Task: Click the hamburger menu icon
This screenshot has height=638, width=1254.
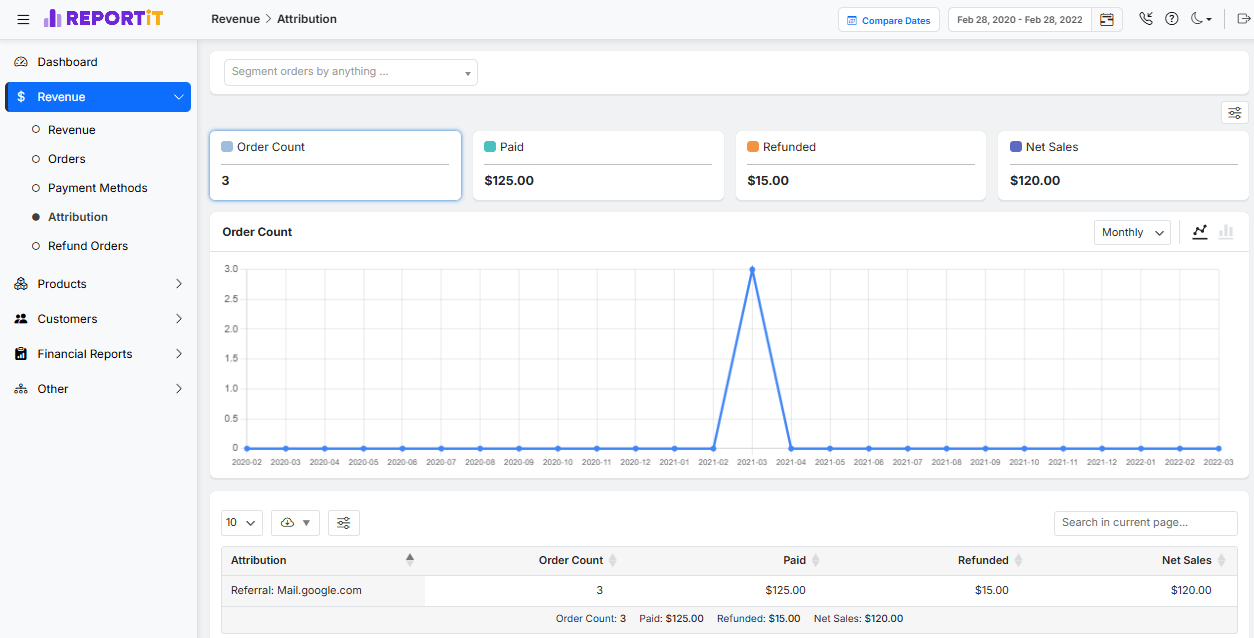Action: [23, 19]
